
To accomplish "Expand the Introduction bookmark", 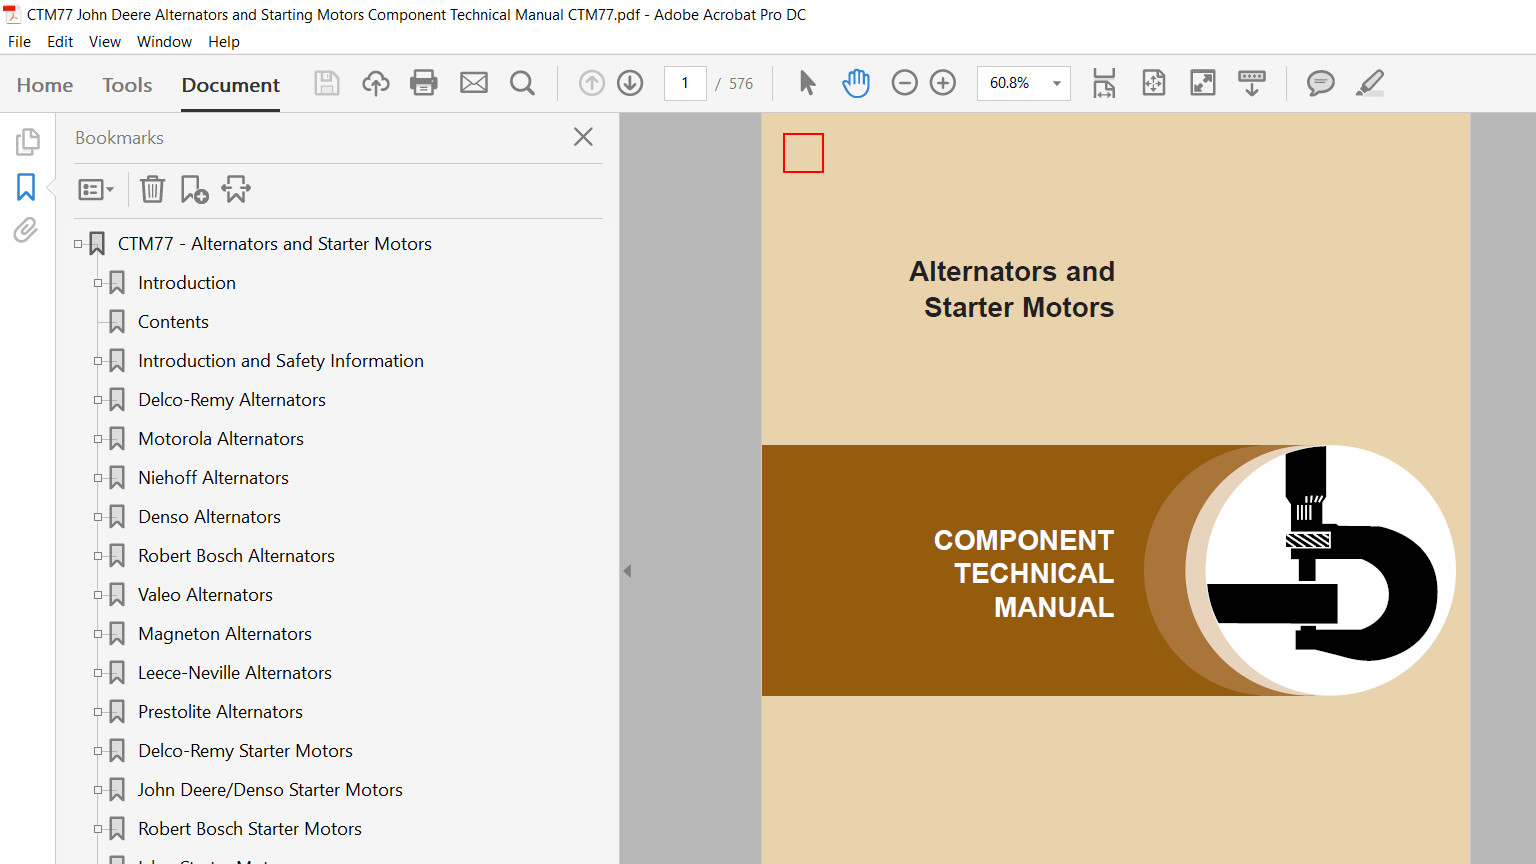I will point(98,283).
